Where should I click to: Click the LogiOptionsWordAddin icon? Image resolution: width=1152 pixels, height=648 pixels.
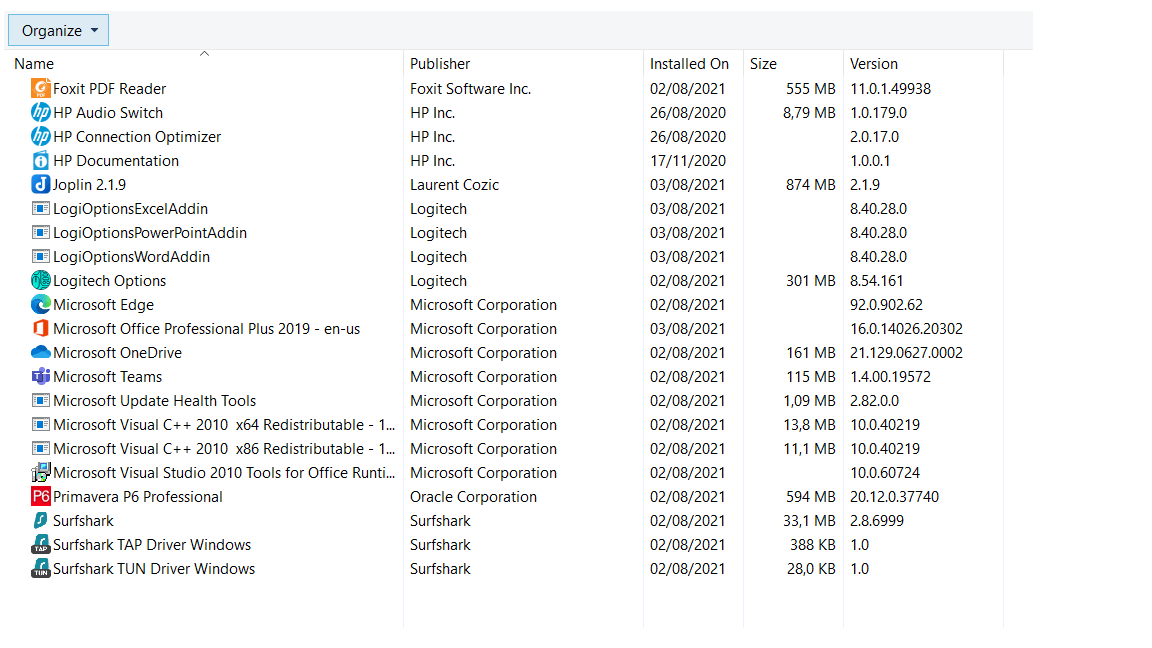point(40,256)
